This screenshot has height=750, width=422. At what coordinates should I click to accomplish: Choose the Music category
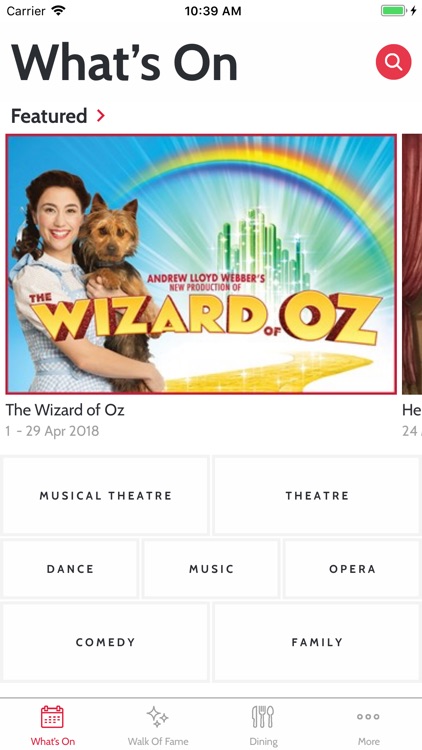211,569
